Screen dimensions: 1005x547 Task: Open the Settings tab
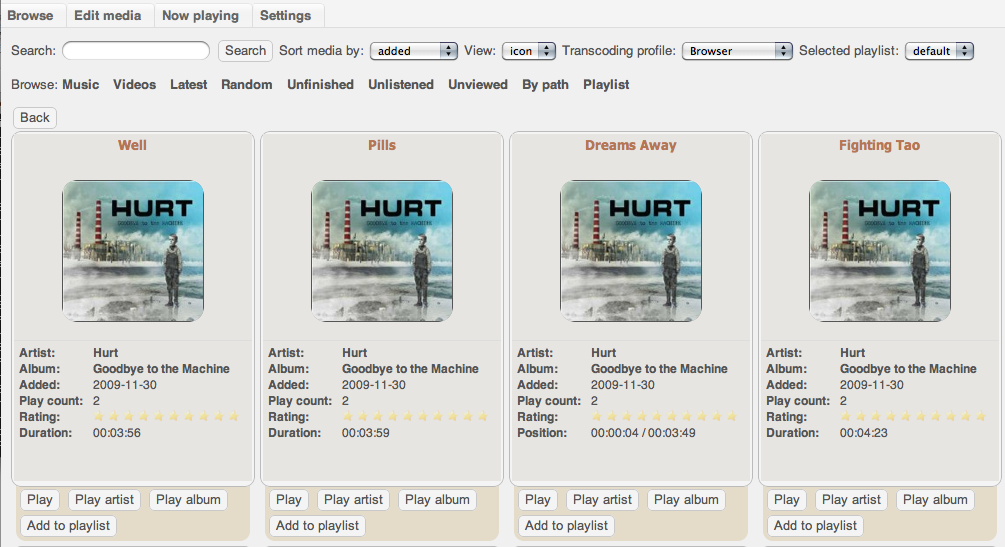(285, 15)
